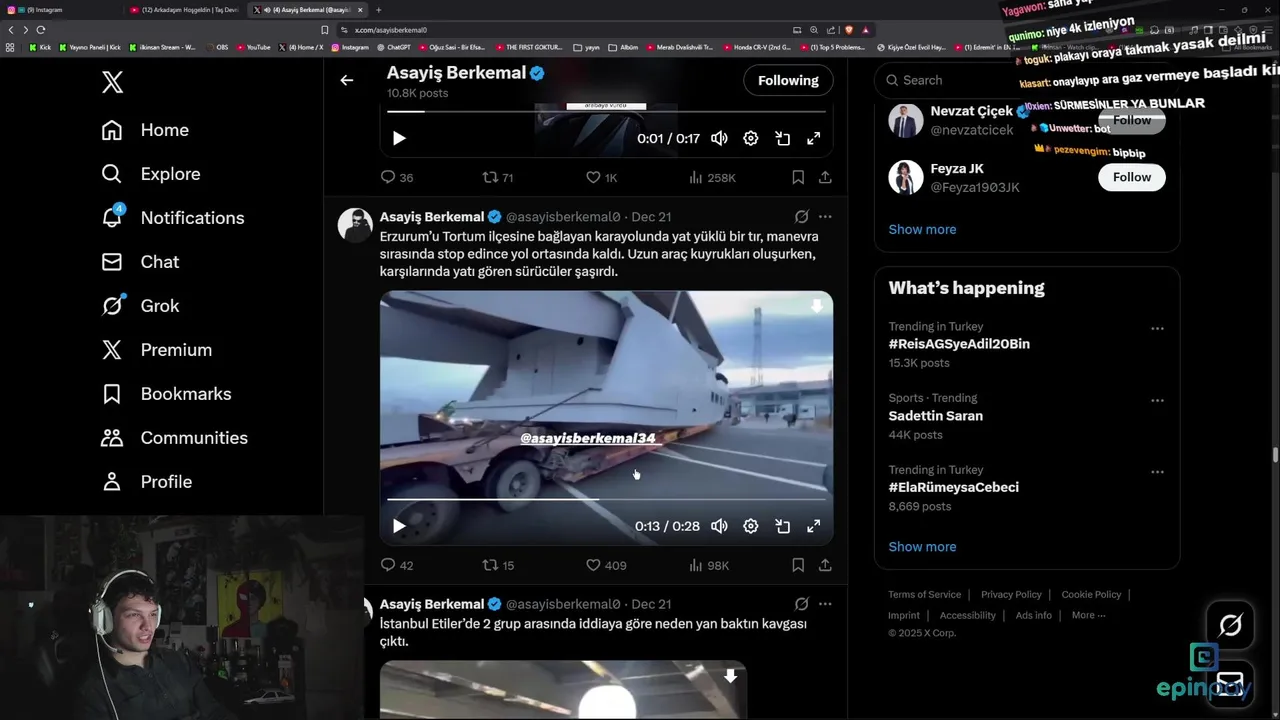This screenshot has height=720, width=1280.
Task: Click the download arrow on yacht video
Action: (x=816, y=306)
